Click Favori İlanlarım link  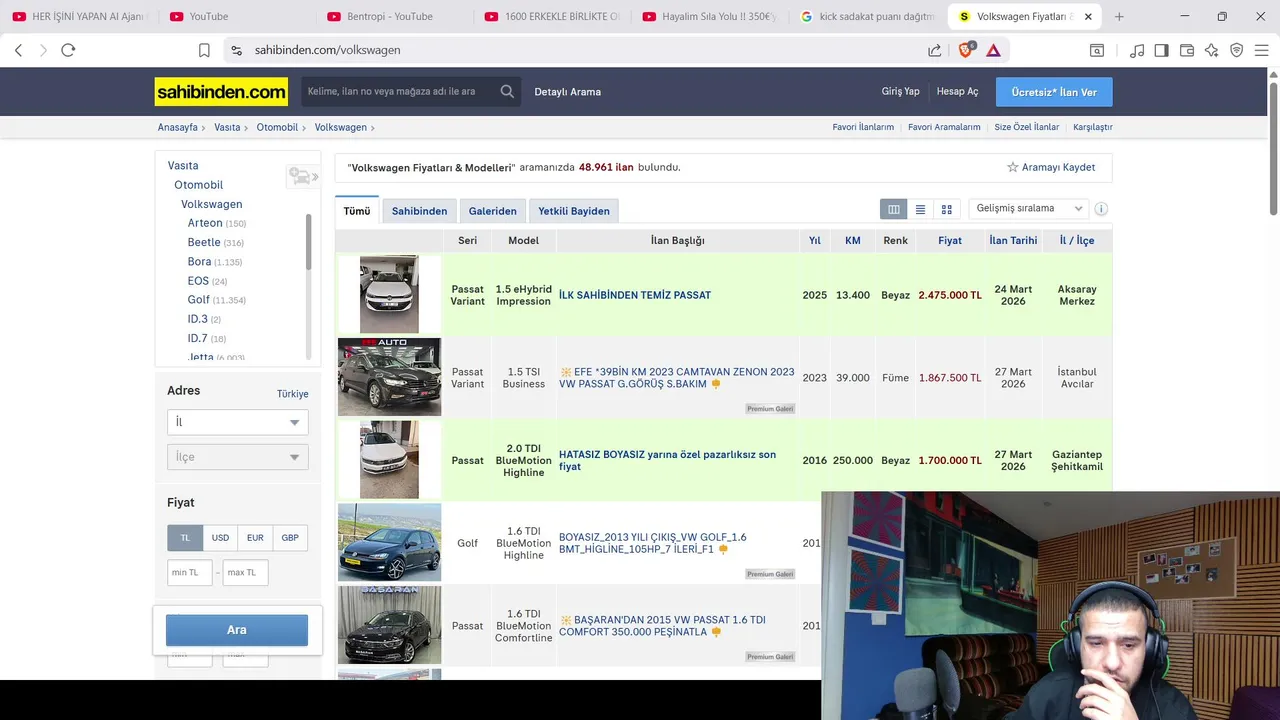click(863, 127)
